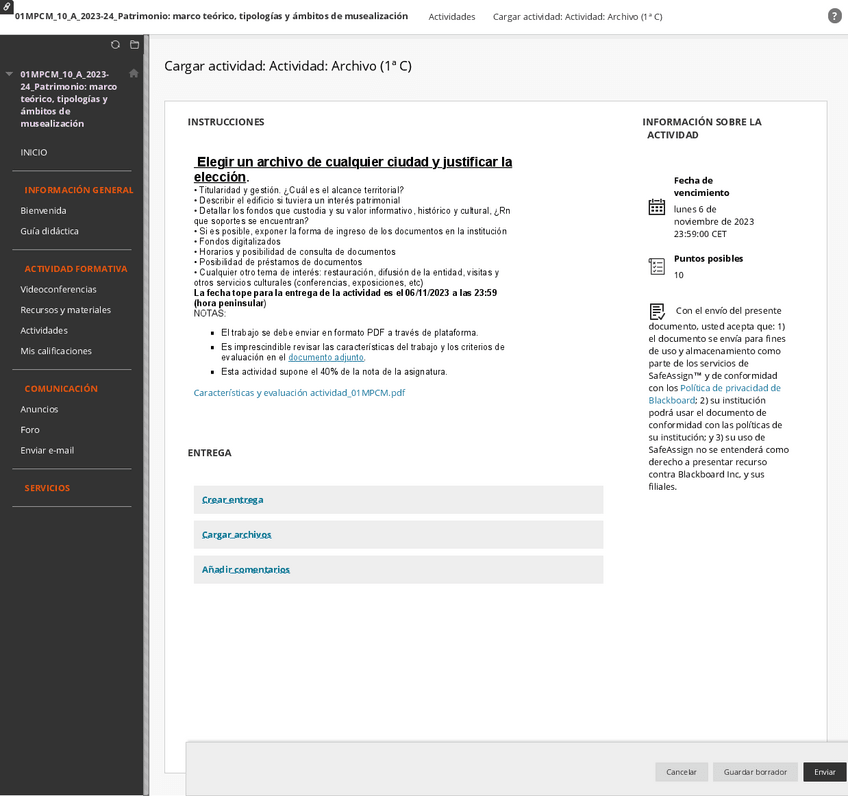Click the course title in sidebar
The image size is (848, 796).
(68, 99)
